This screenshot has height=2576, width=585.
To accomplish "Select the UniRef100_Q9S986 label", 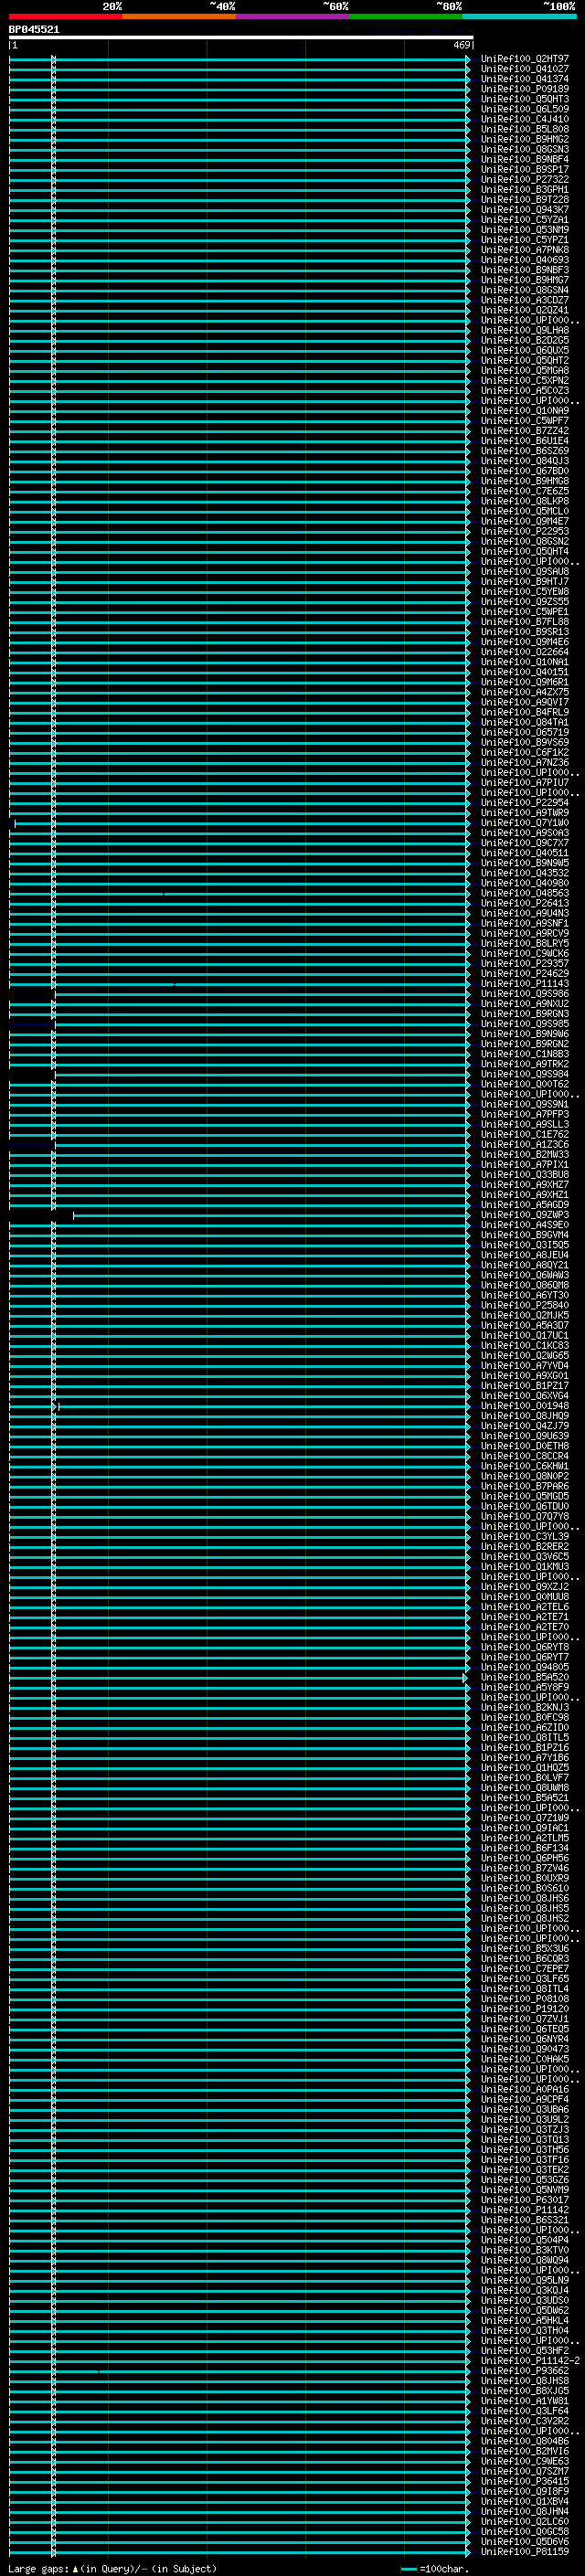I will click(x=524, y=994).
